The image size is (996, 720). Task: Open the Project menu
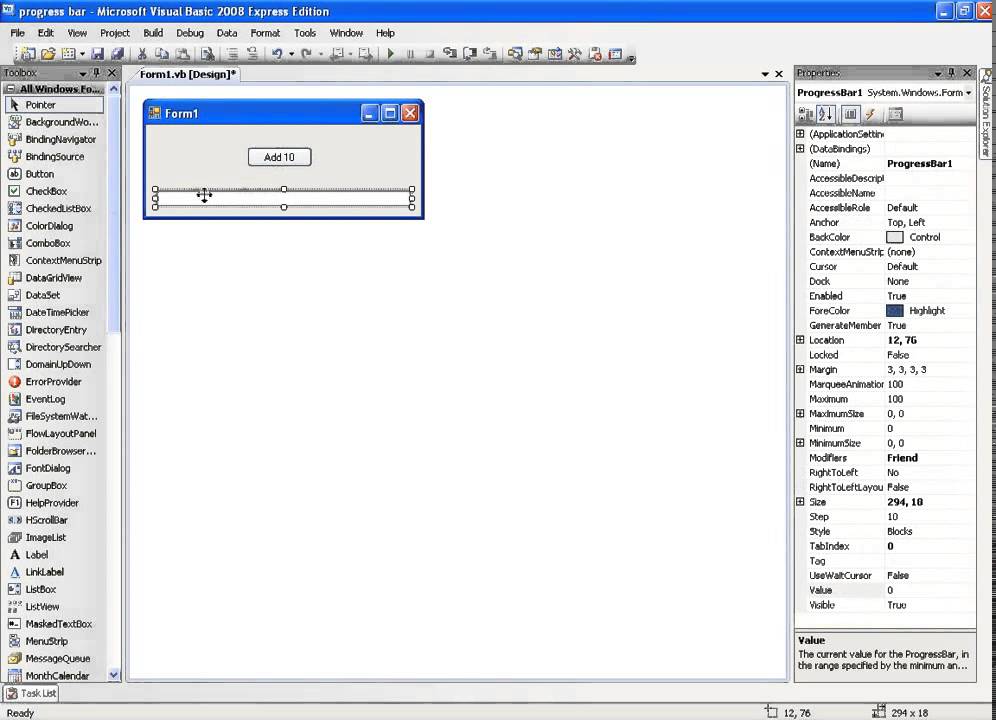point(114,33)
